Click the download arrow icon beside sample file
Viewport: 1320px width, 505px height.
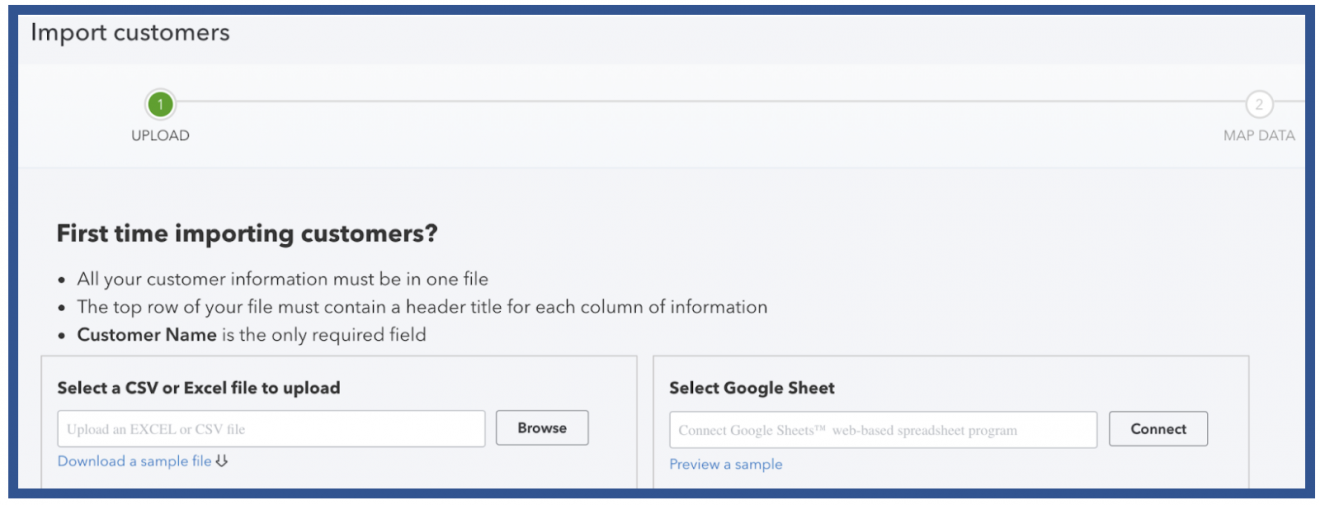[222, 461]
